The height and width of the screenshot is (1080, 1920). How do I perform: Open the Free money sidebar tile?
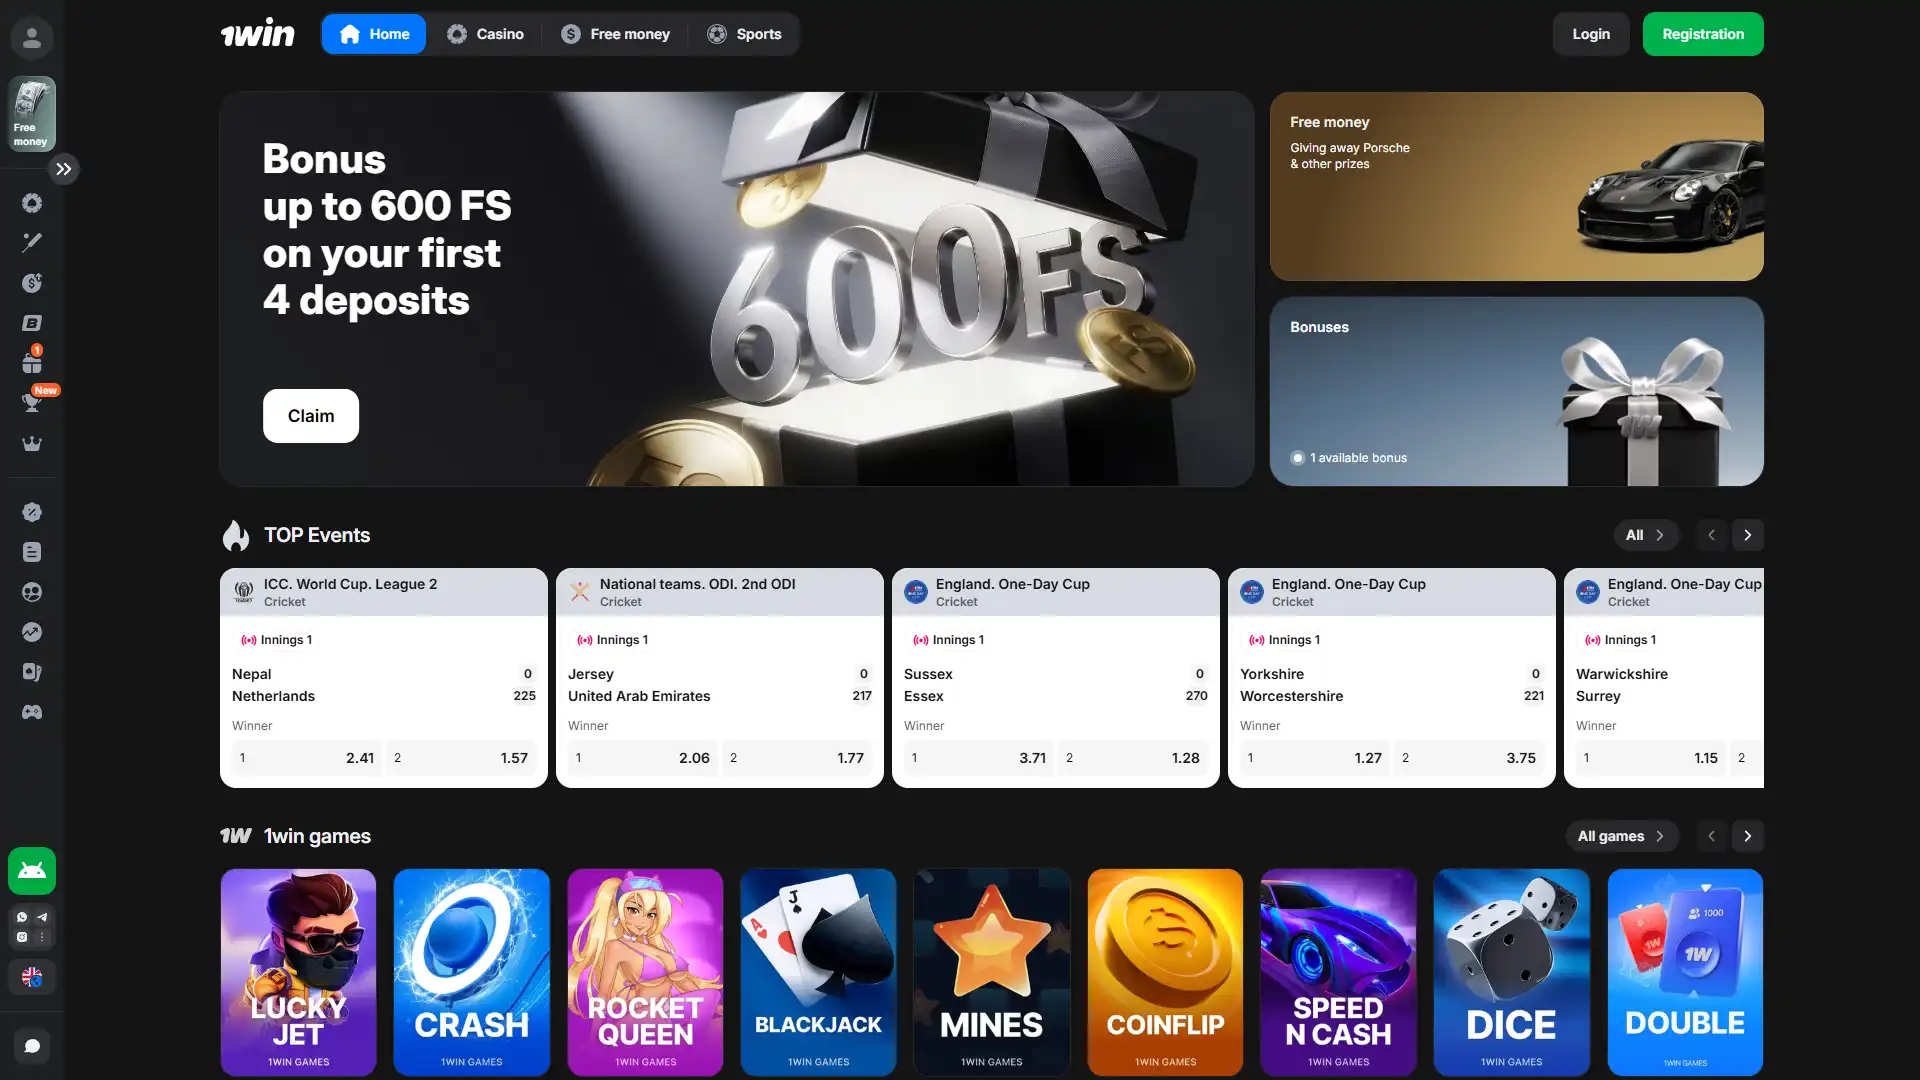[x=32, y=114]
